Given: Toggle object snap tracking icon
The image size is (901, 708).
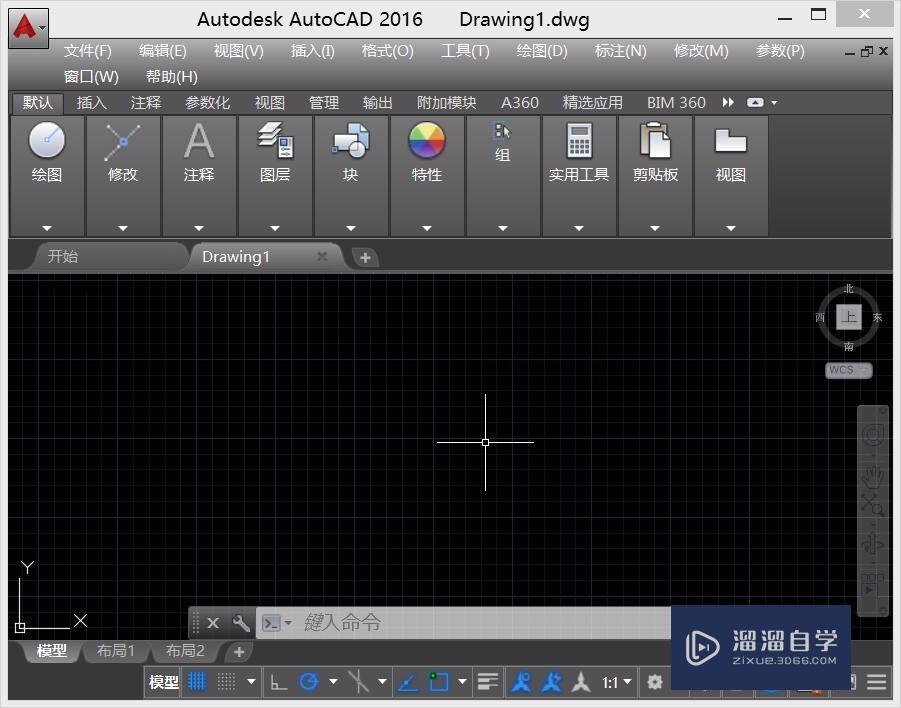Looking at the screenshot, I should [407, 682].
